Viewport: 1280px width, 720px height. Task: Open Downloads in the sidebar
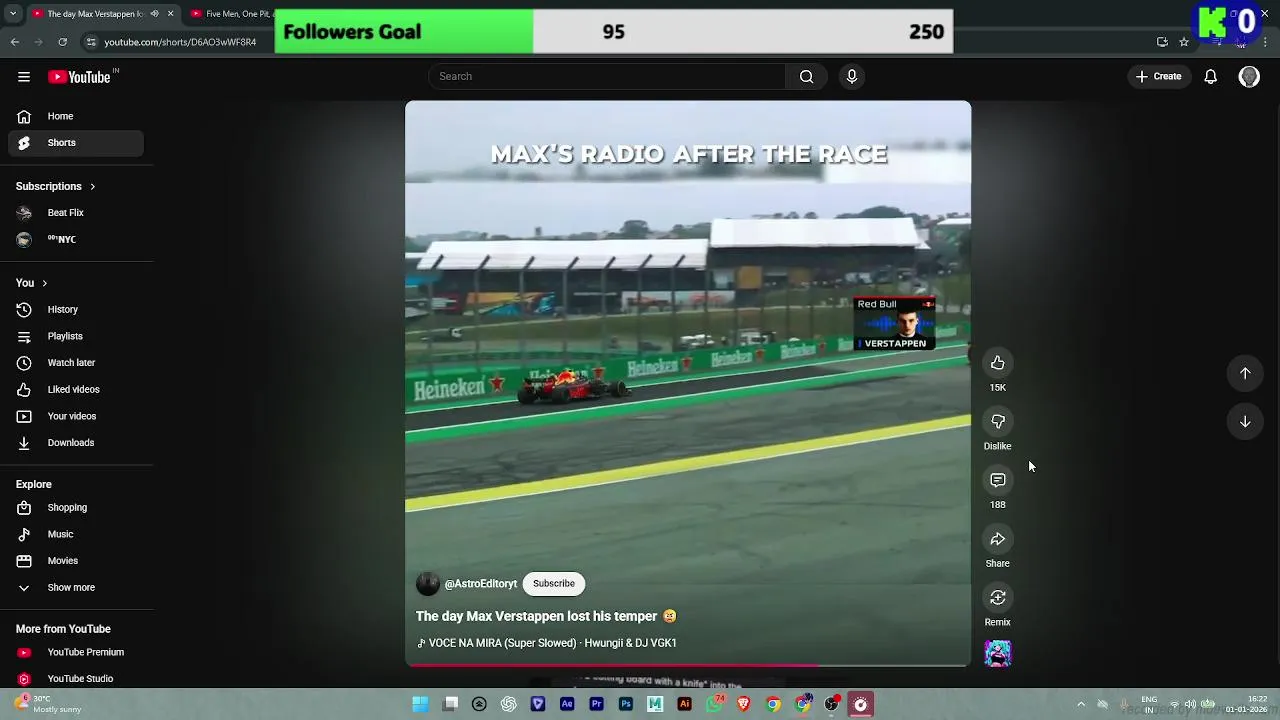pyautogui.click(x=76, y=443)
